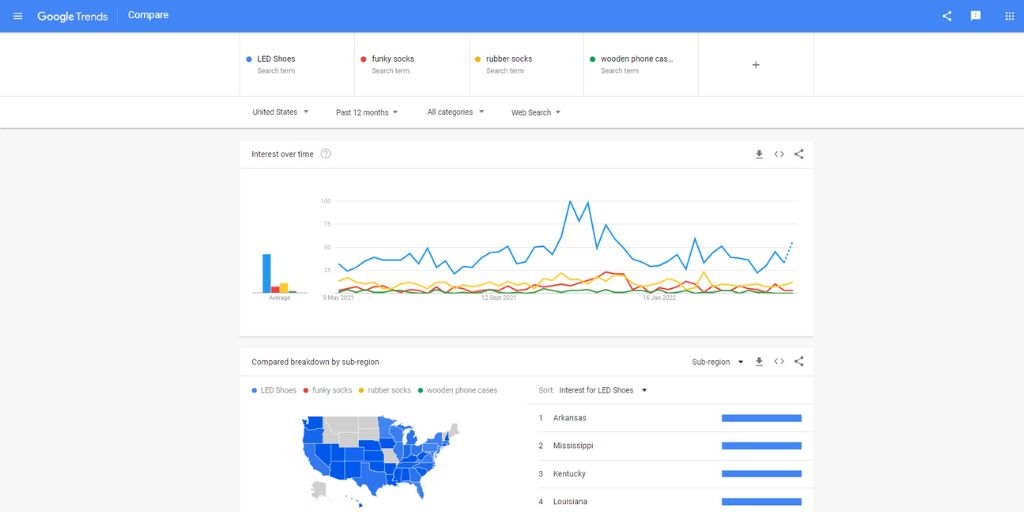The image size is (1024, 512).
Task: Open the Sub-region dropdown
Action: click(x=718, y=362)
